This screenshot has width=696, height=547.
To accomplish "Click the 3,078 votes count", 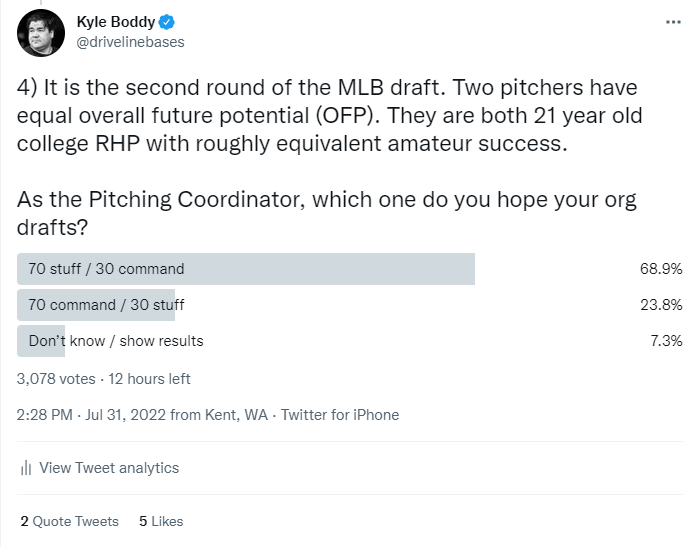I will 56,379.
